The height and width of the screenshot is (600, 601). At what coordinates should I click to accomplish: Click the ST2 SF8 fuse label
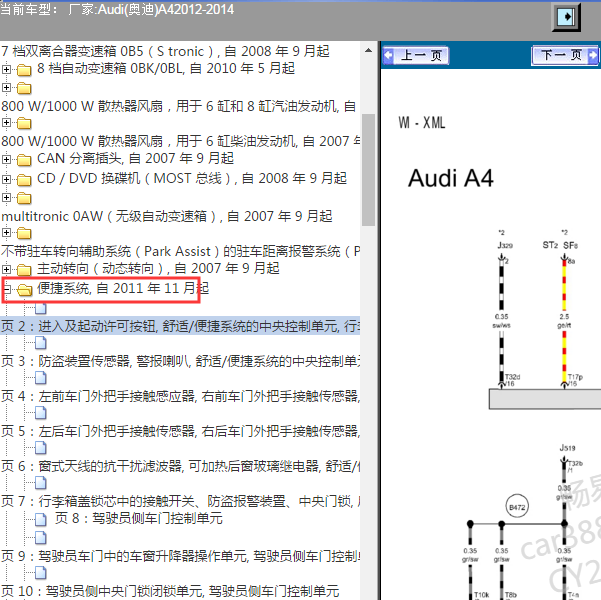(x=560, y=245)
